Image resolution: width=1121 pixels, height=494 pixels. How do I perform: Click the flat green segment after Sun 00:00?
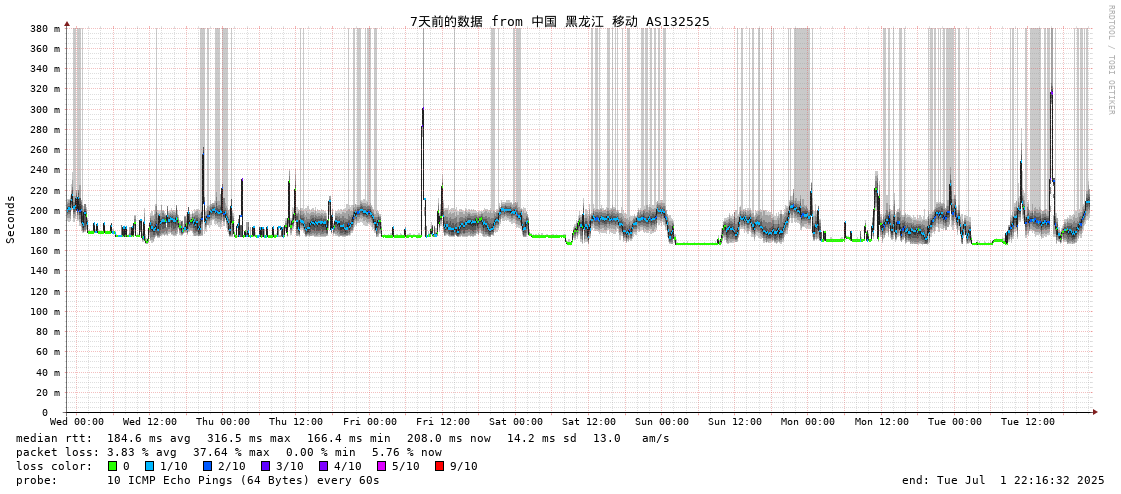tap(698, 244)
